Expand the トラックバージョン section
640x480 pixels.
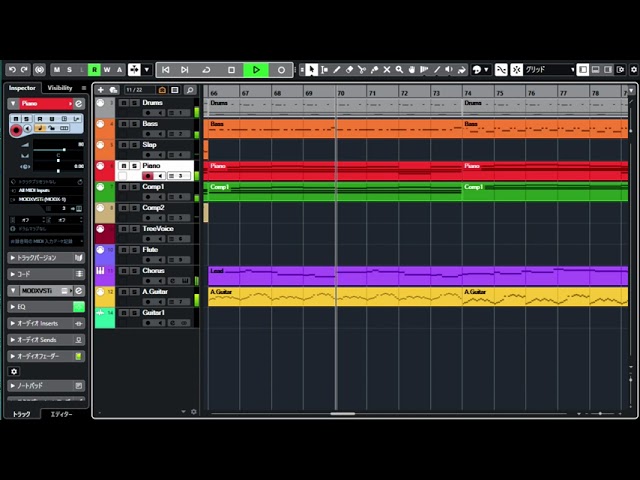(46, 258)
